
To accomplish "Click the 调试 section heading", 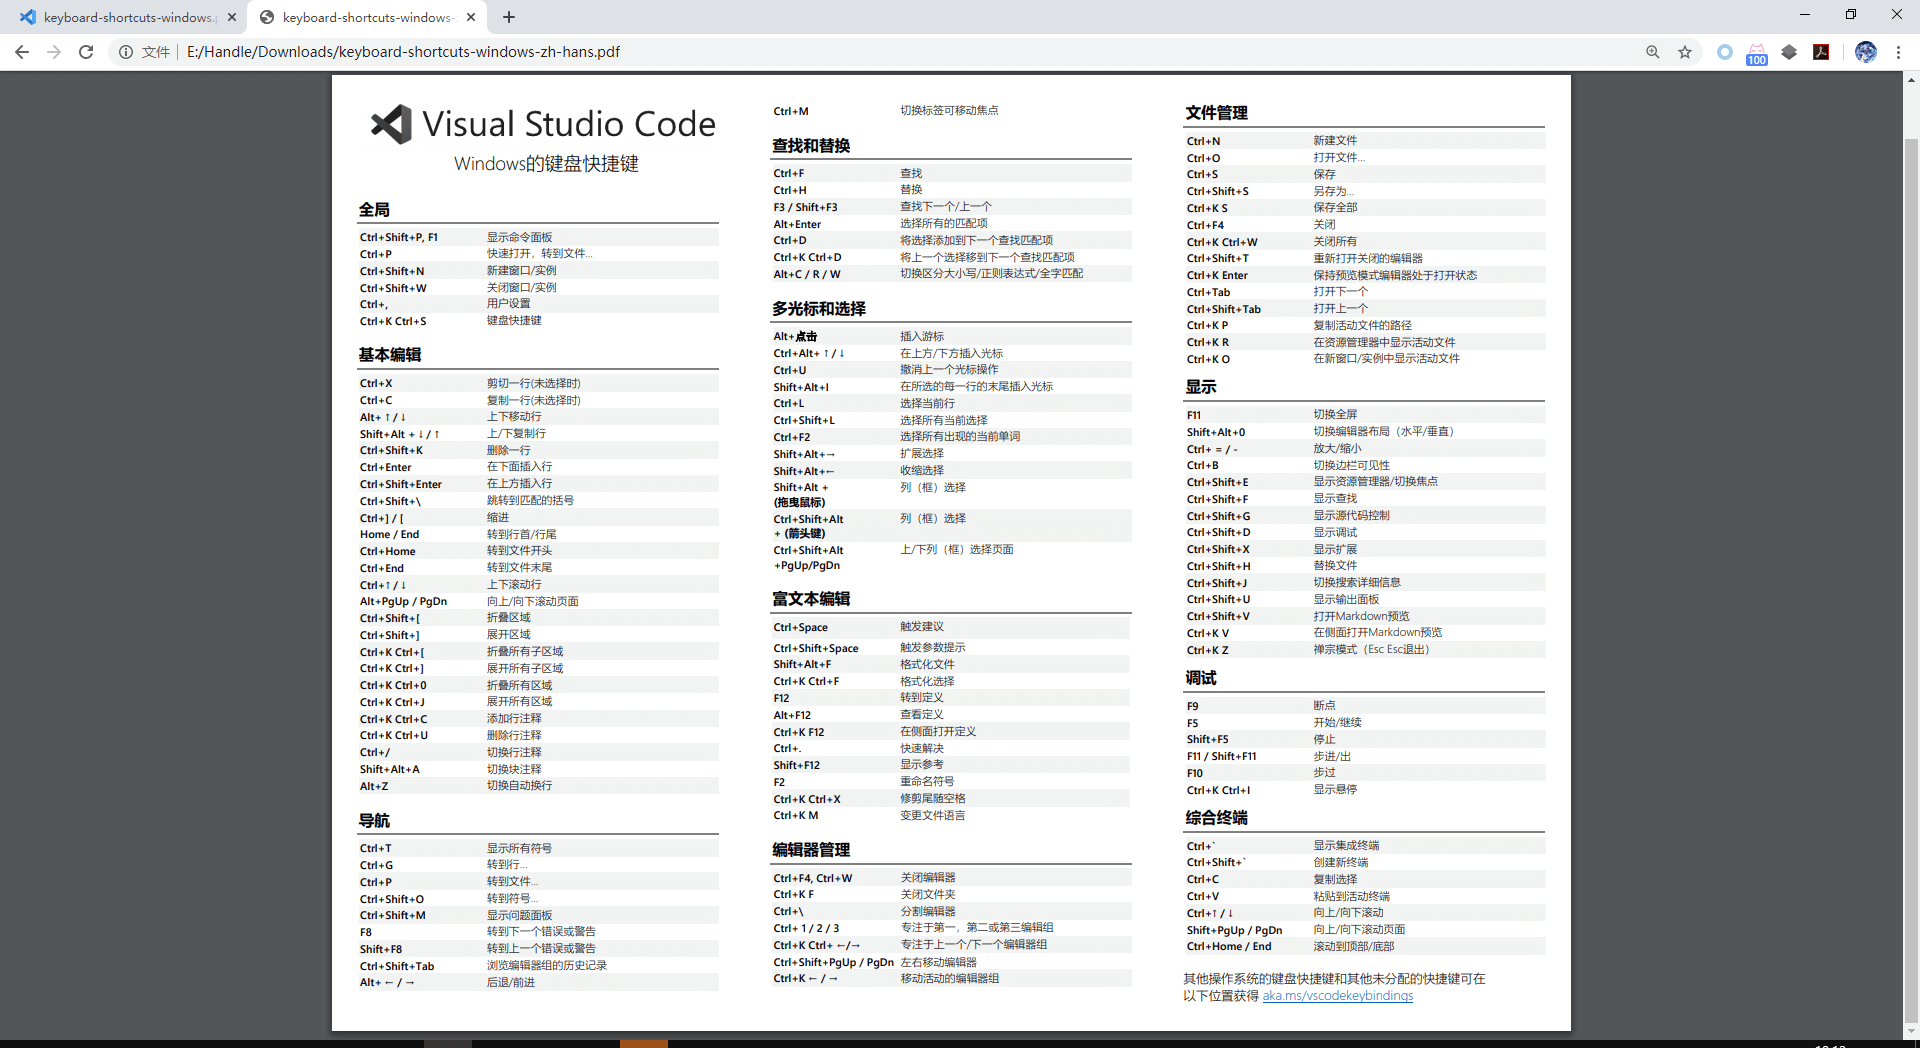I will coord(1201,678).
